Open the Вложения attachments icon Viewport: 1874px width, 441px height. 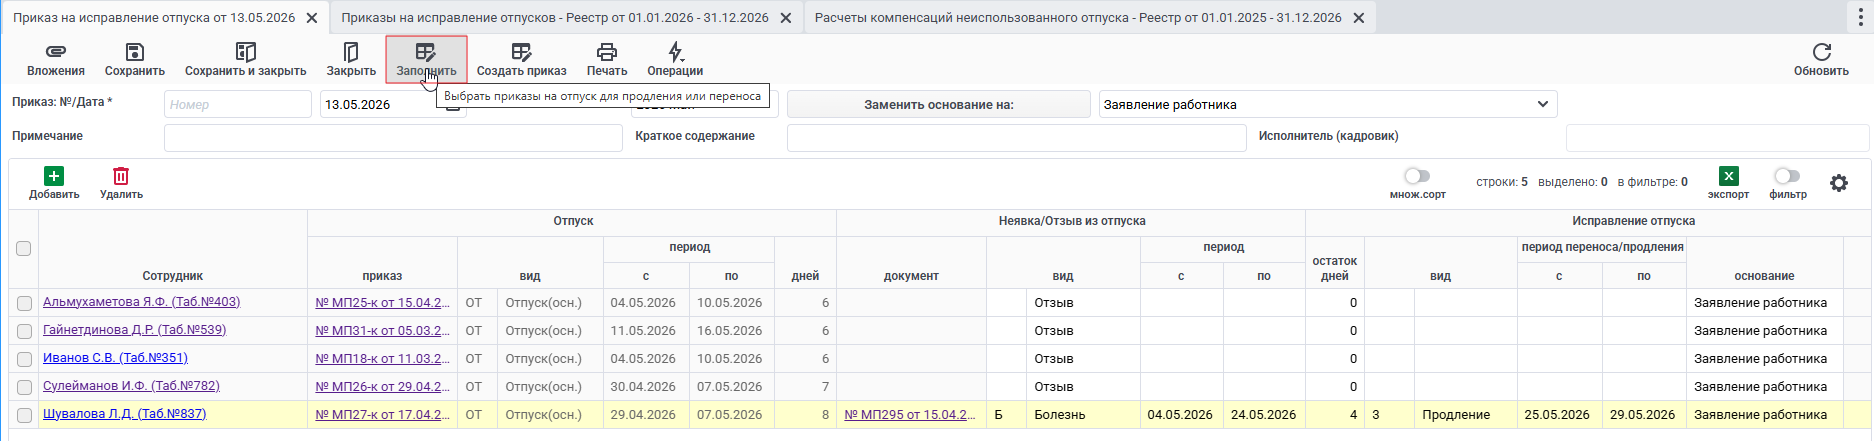click(56, 52)
